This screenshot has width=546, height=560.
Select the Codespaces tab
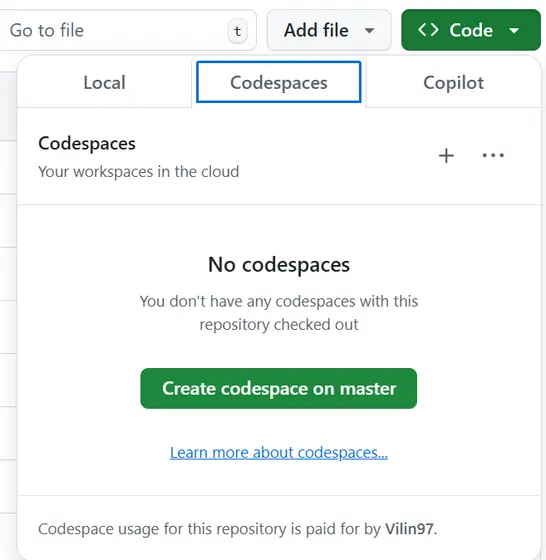[x=279, y=82]
